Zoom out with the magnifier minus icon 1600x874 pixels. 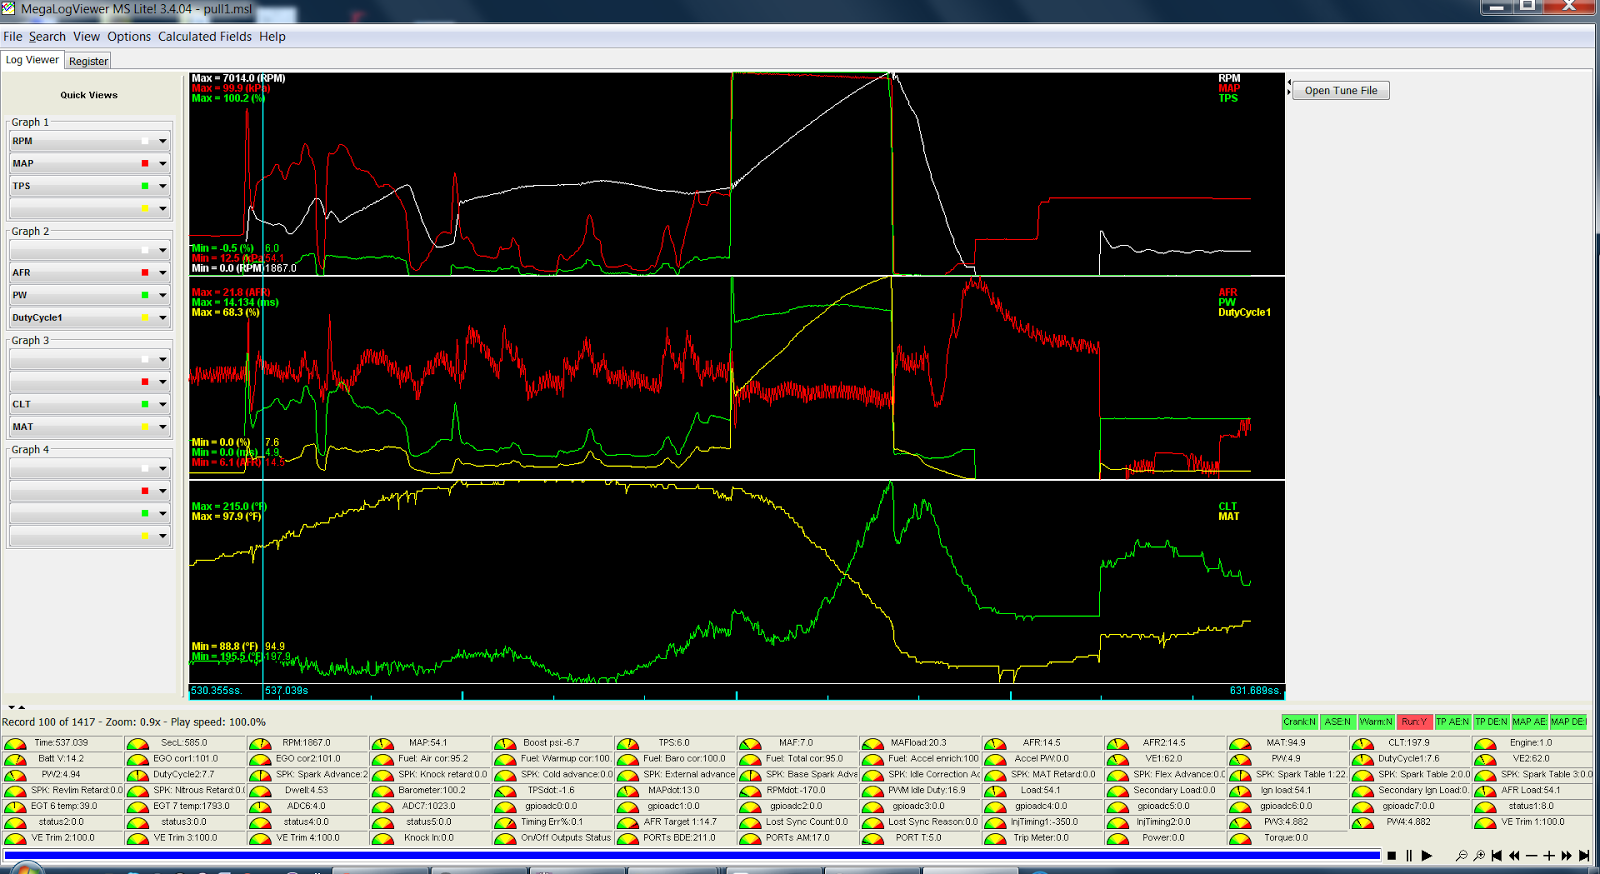pyautogui.click(x=1461, y=855)
